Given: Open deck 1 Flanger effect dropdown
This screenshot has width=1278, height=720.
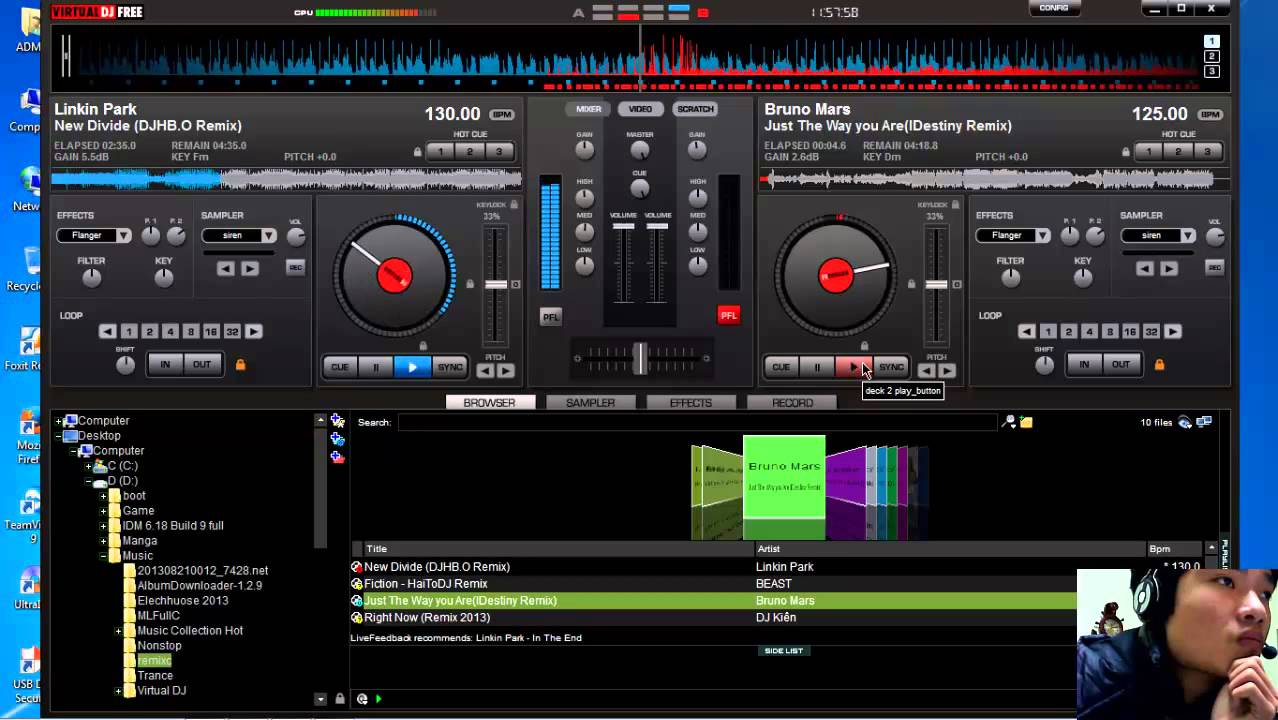Looking at the screenshot, I should click(x=94, y=235).
